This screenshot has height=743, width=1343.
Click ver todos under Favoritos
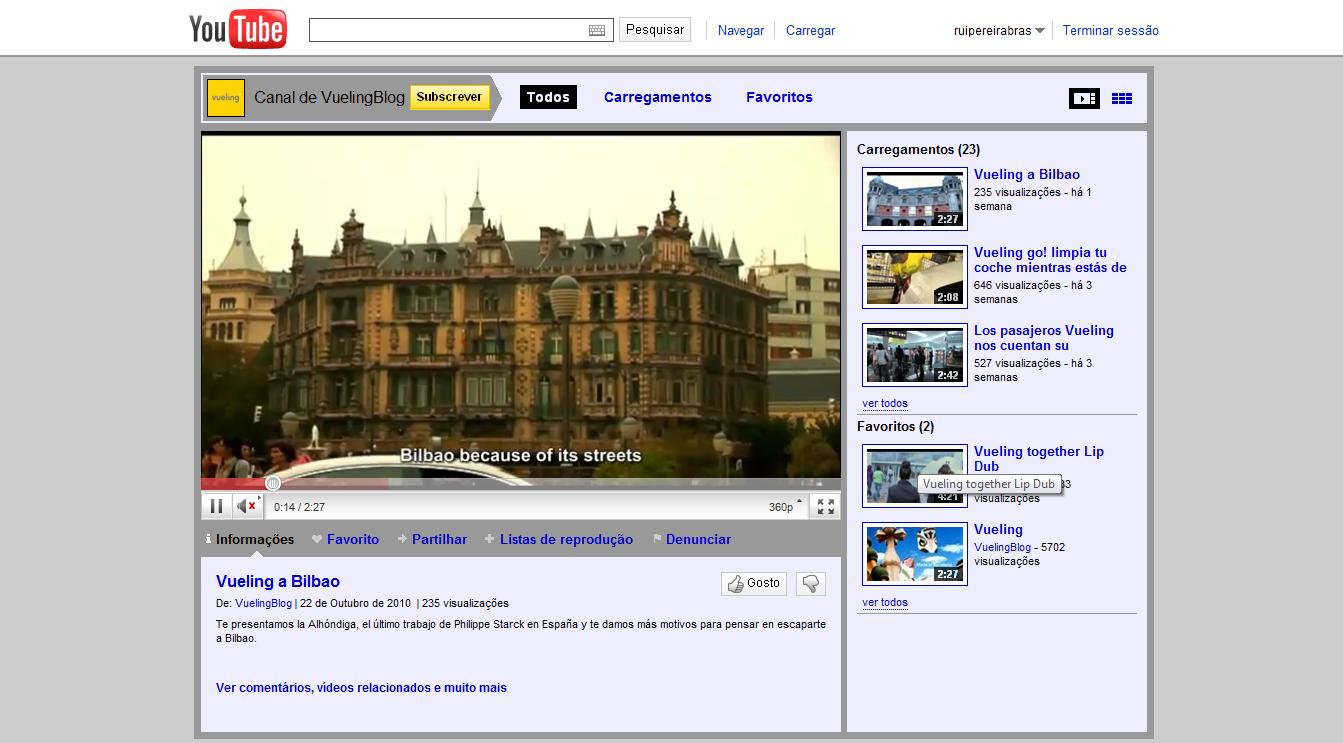[885, 602]
